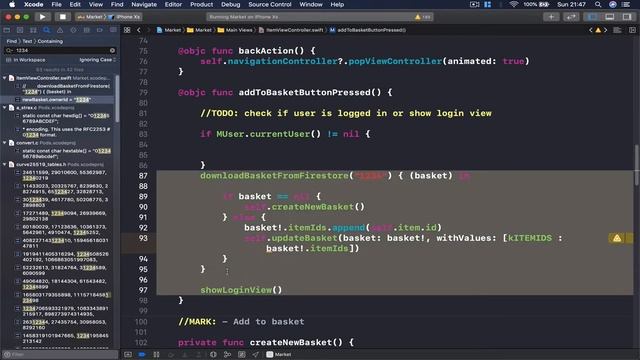Click the code review arrows button
The image size is (640, 360).
click(x=571, y=17)
